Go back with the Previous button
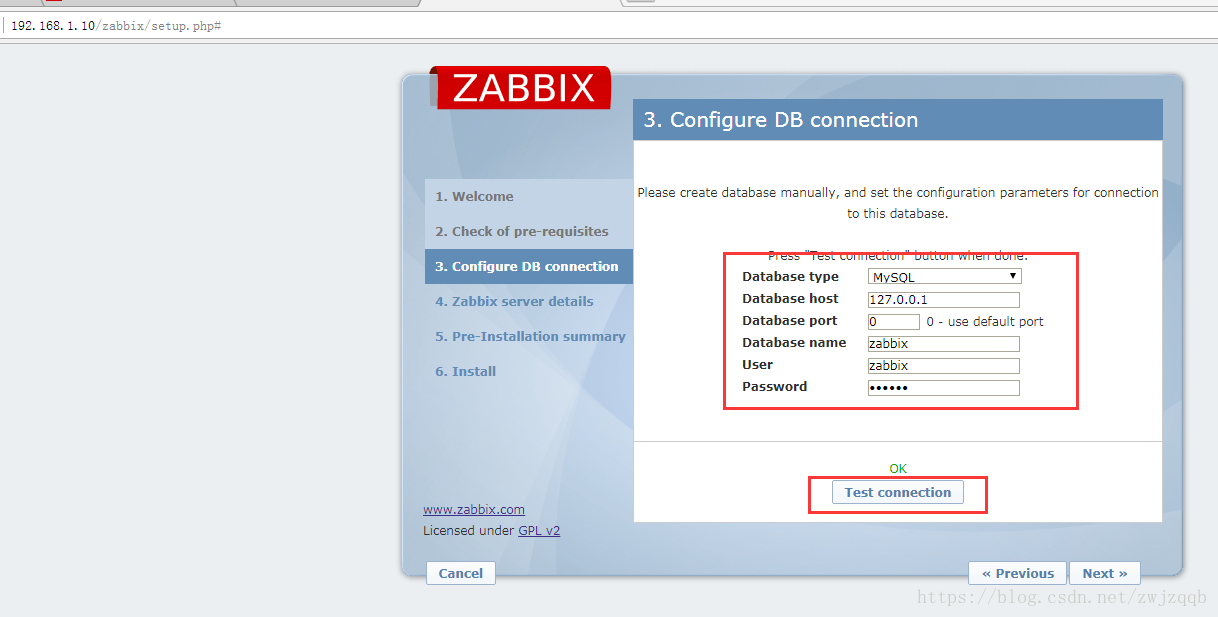Screen dimensions: 1218x617 point(1017,573)
